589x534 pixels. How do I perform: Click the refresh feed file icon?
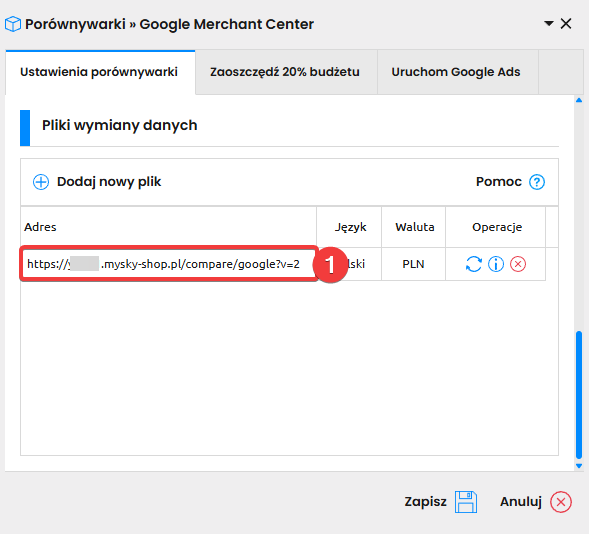[x=473, y=264]
